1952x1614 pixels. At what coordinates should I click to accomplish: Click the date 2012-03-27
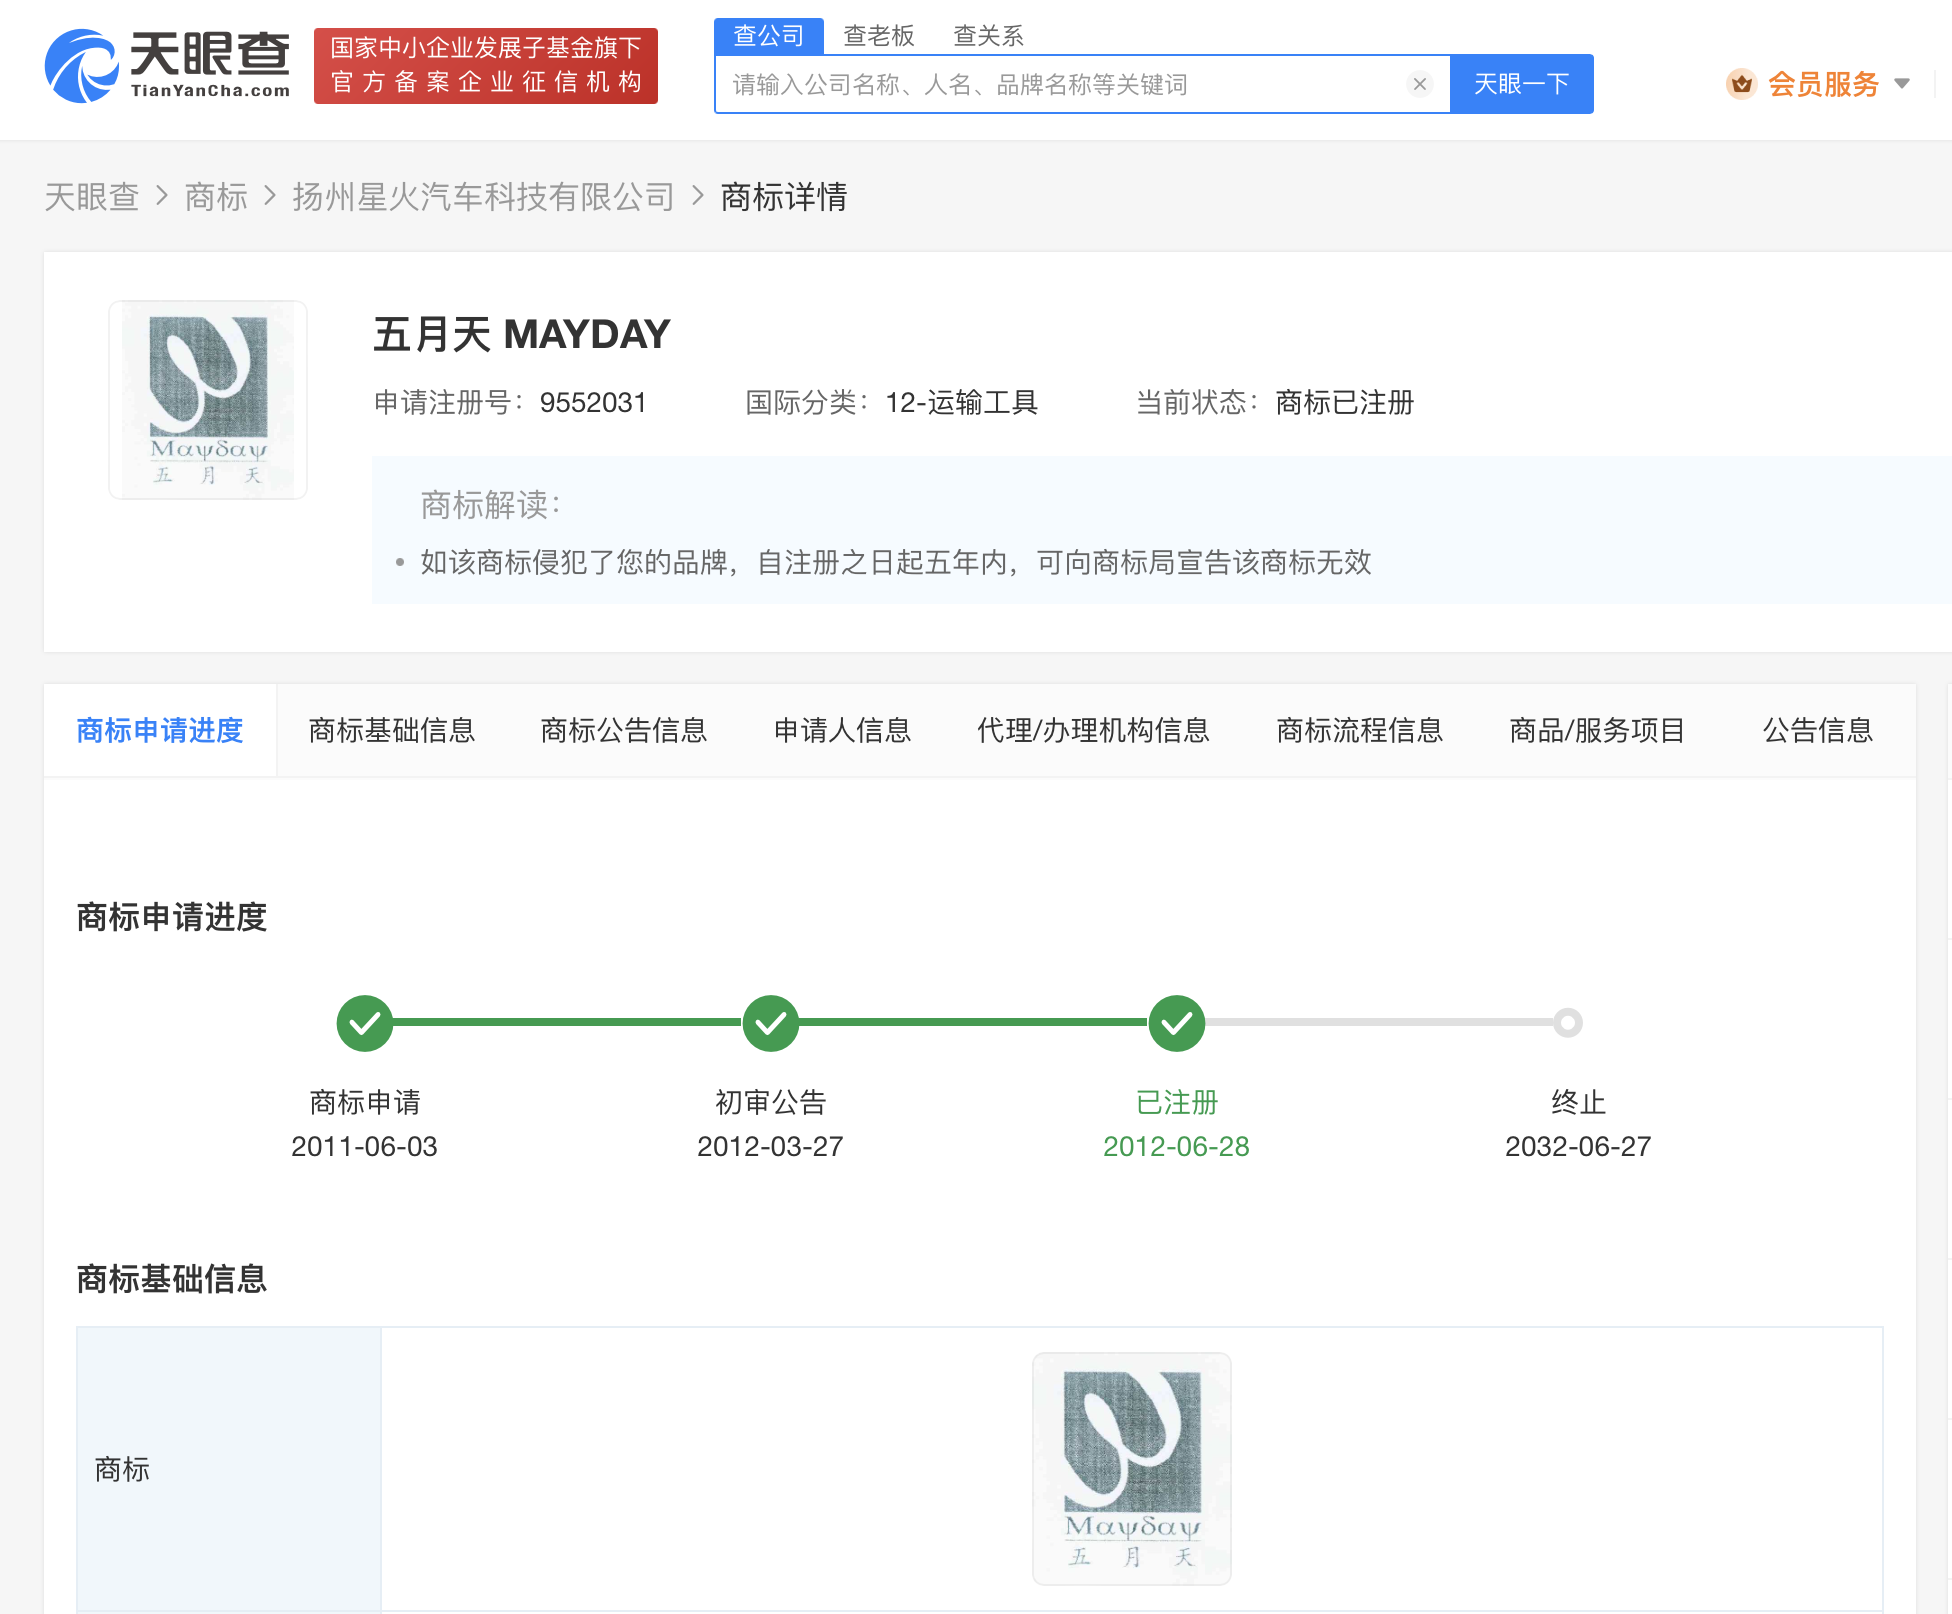click(x=770, y=1146)
